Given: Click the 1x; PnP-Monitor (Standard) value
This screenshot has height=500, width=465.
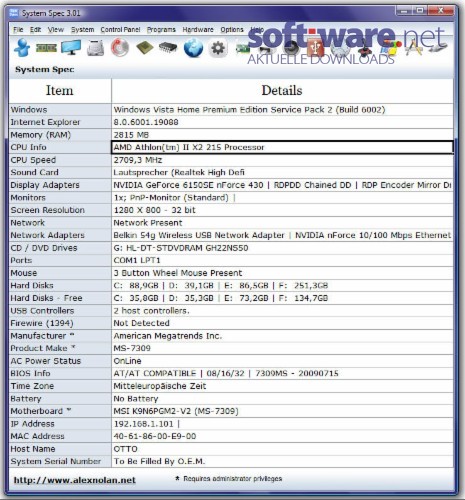Looking at the screenshot, I should [171, 198].
